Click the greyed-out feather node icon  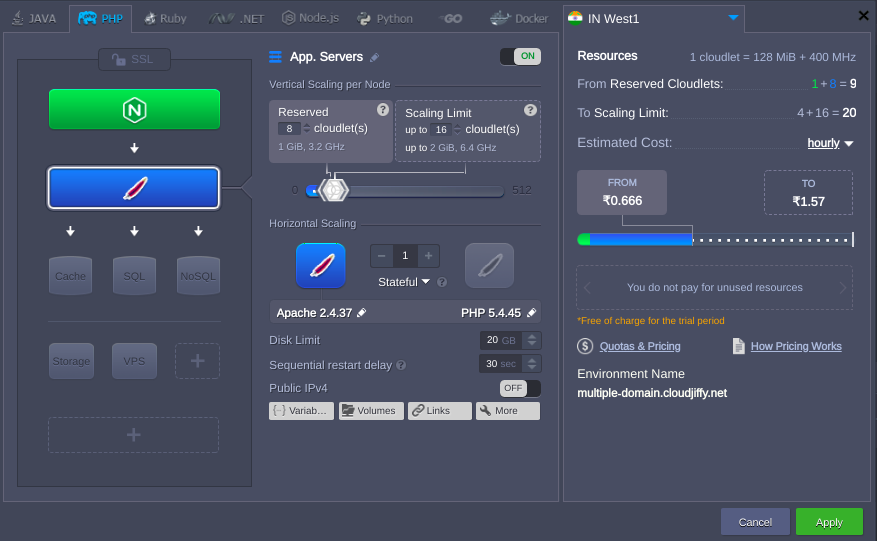point(489,266)
